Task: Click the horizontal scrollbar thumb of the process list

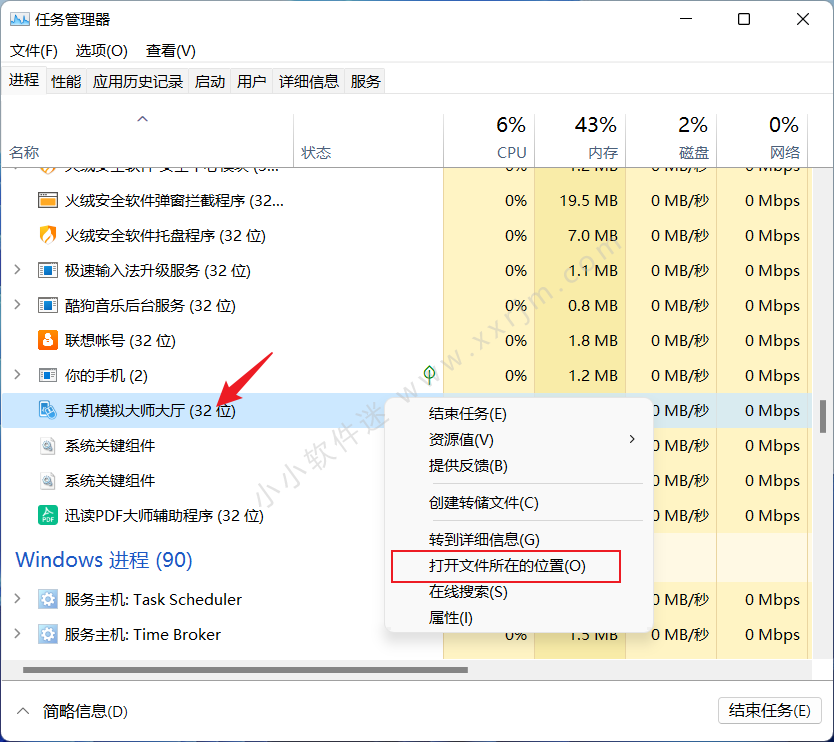Action: coord(245,670)
